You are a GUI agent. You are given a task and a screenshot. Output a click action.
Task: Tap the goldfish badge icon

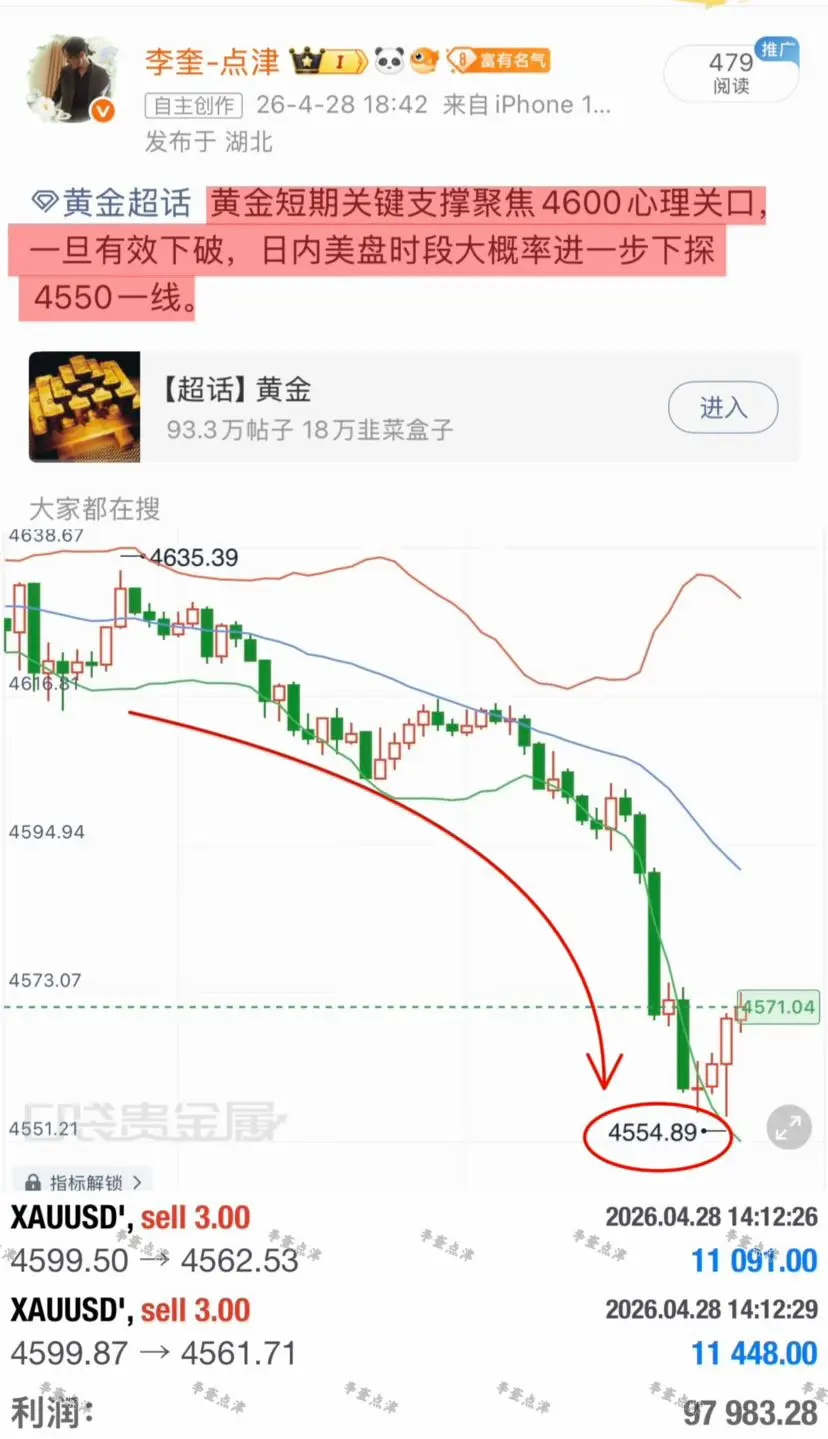(426, 61)
